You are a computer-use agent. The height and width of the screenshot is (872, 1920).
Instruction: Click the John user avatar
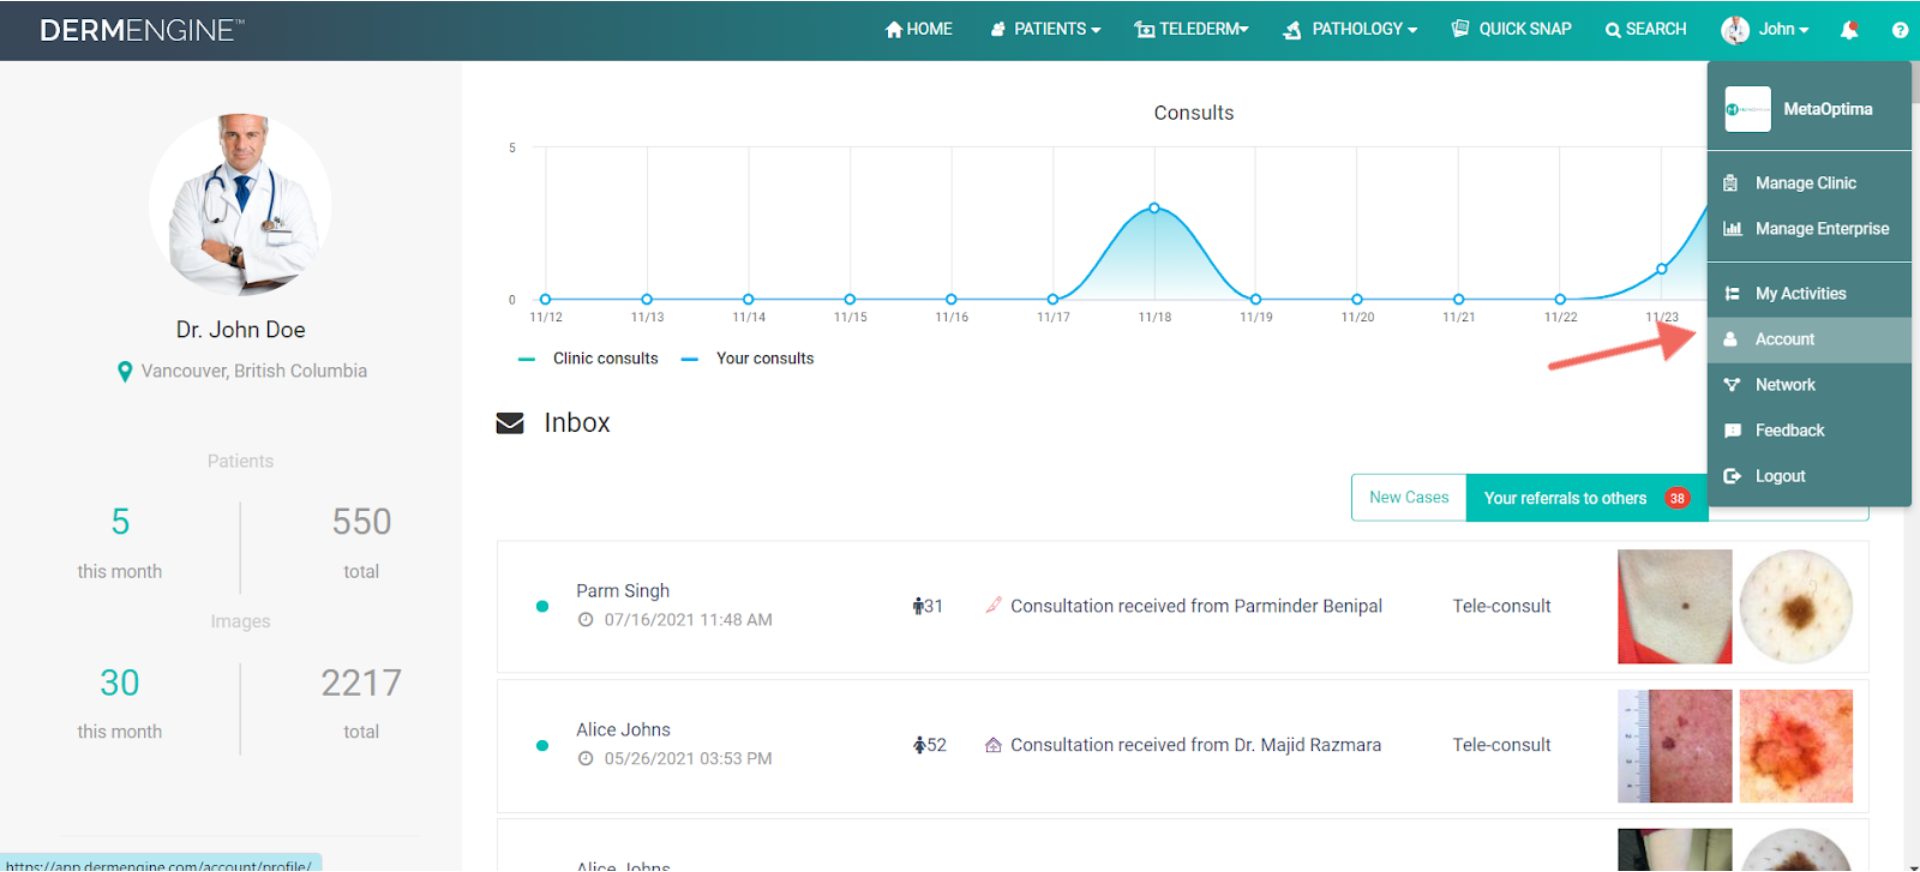1735,30
